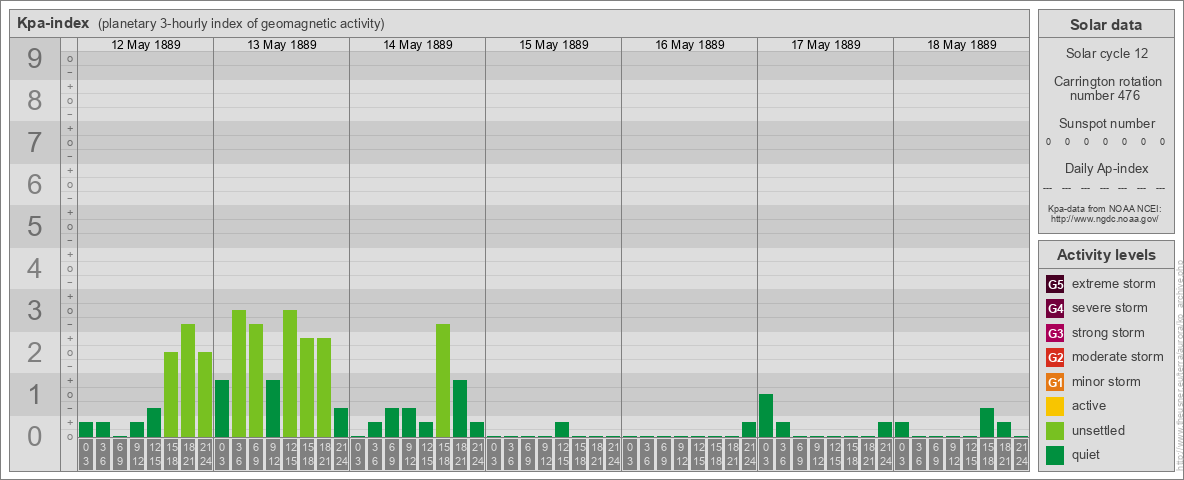Viewport: 1184px width, 480px height.
Task: Click the light green unsettled swatch
Action: click(x=1055, y=431)
